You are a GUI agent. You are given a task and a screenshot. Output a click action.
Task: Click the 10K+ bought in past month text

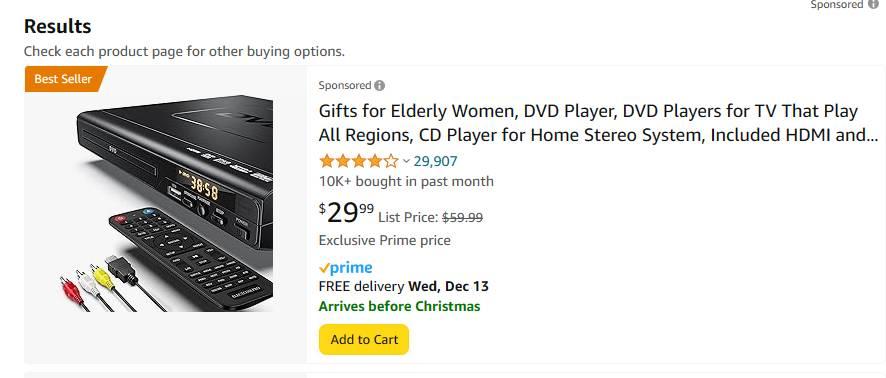(x=406, y=181)
